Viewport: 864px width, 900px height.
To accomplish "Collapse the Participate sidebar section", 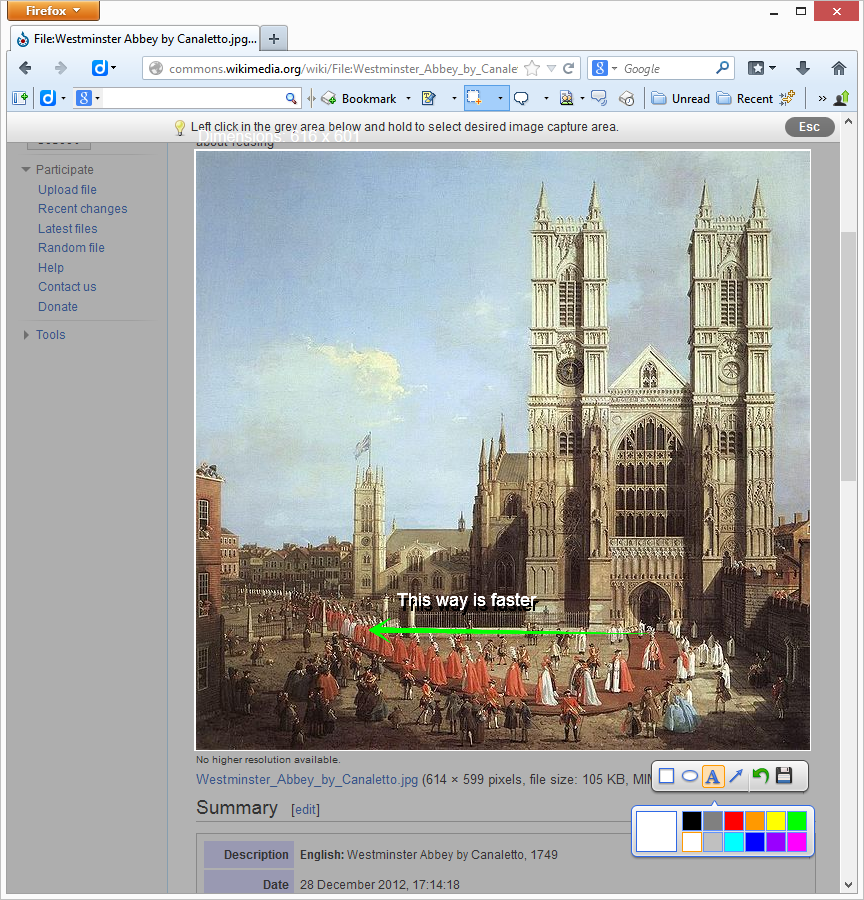I will 26,169.
